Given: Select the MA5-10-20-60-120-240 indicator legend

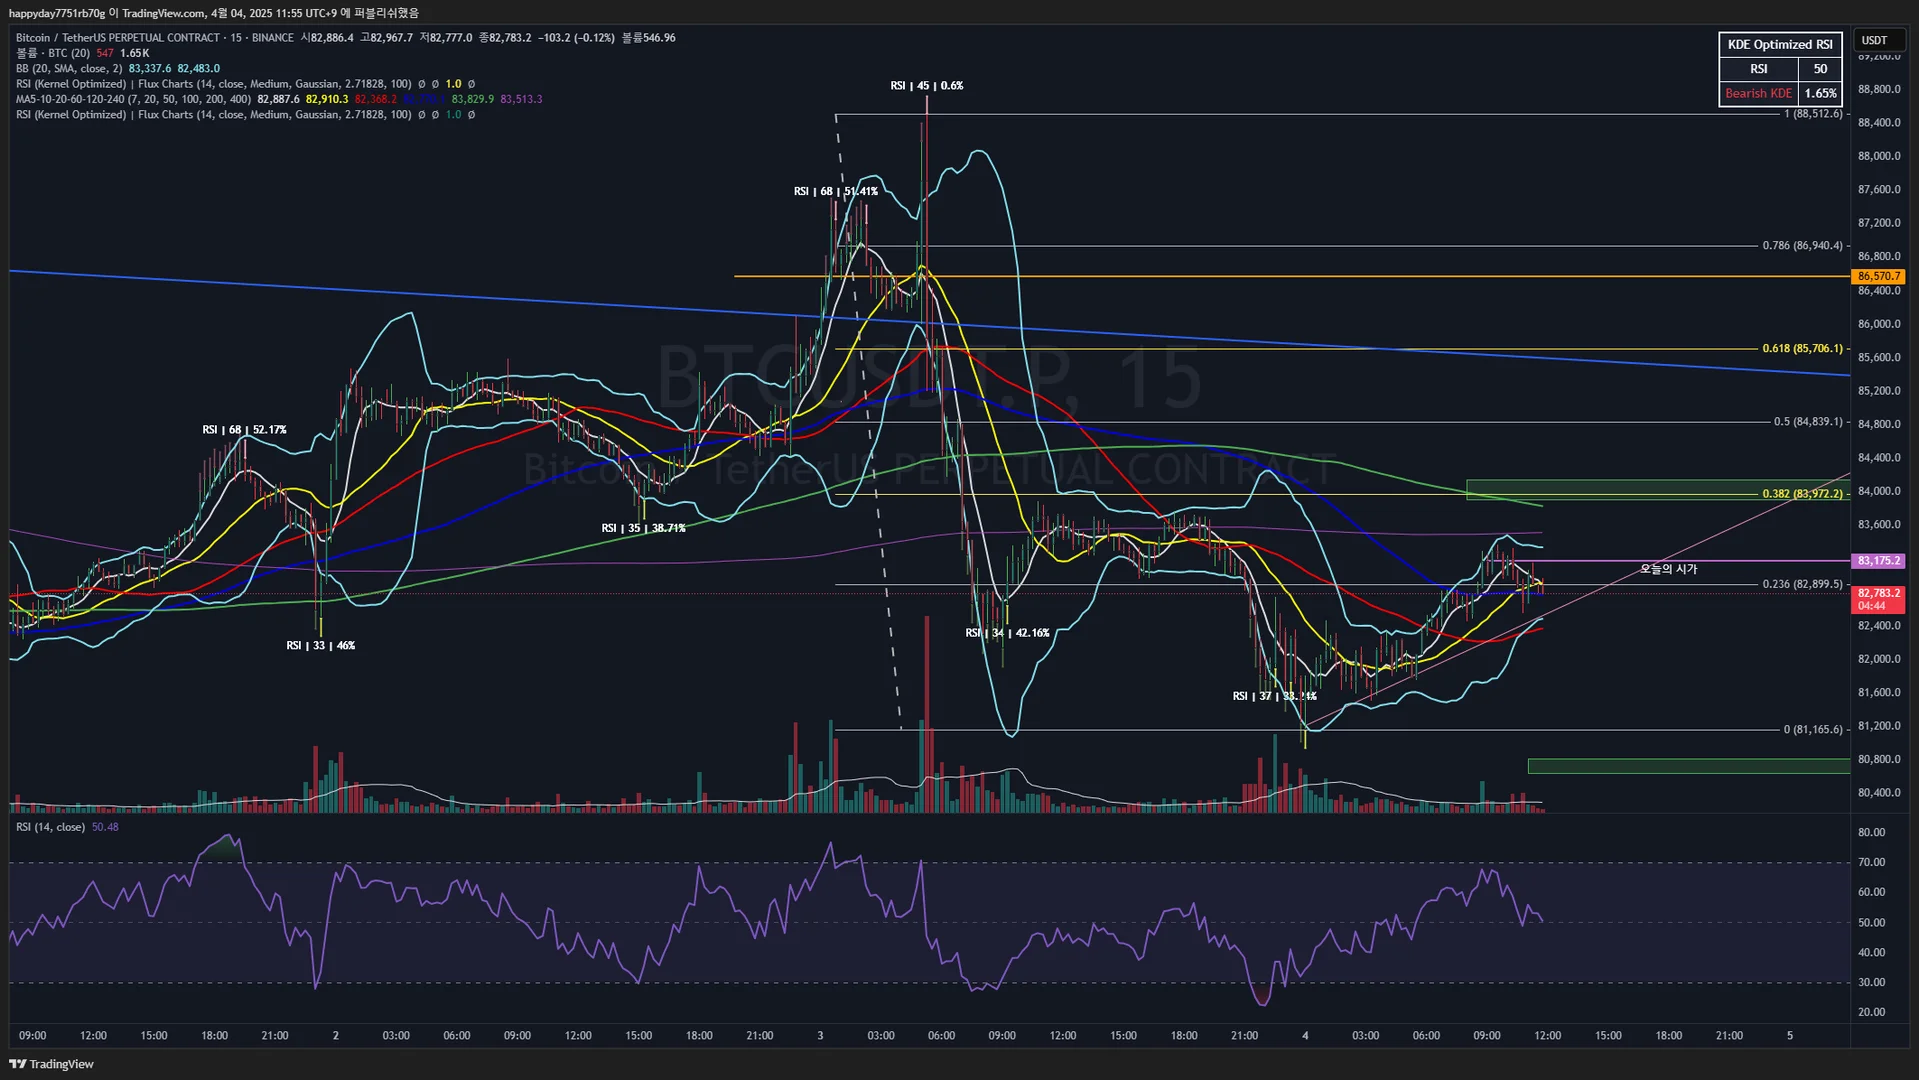Looking at the screenshot, I should pos(134,99).
